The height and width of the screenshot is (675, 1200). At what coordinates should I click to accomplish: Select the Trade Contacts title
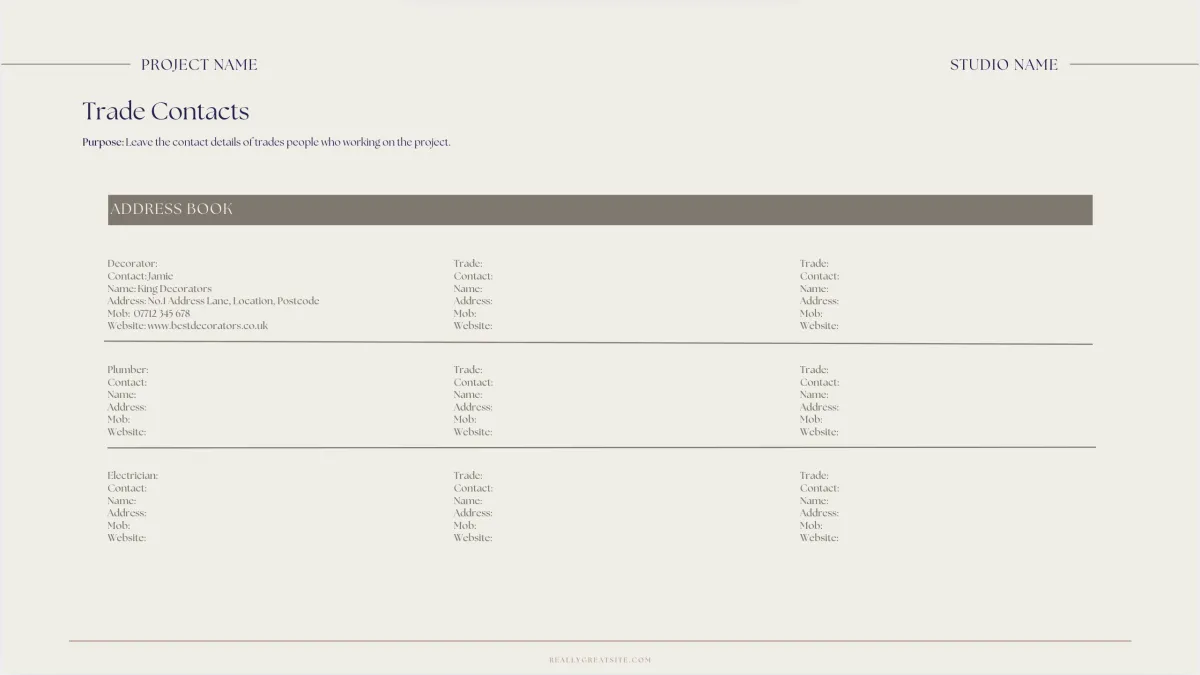(166, 111)
